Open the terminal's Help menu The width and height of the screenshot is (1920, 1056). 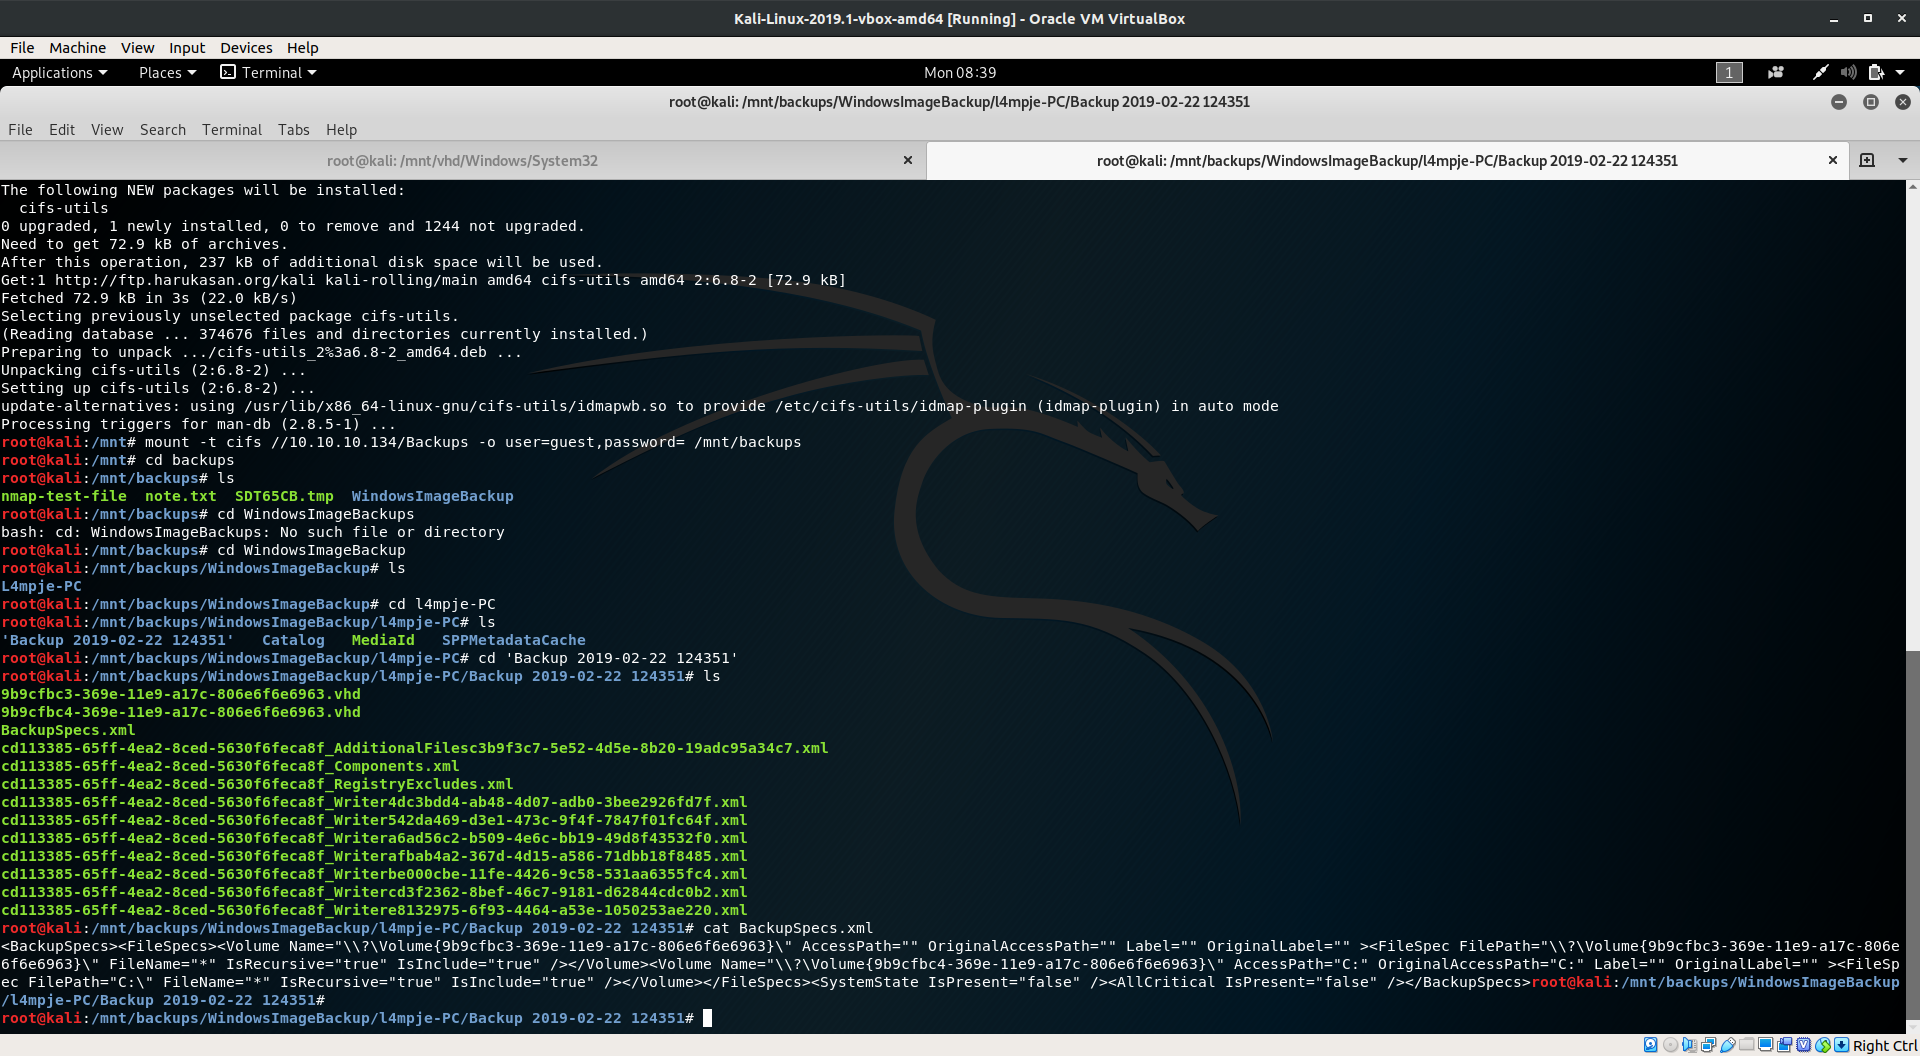click(x=341, y=129)
